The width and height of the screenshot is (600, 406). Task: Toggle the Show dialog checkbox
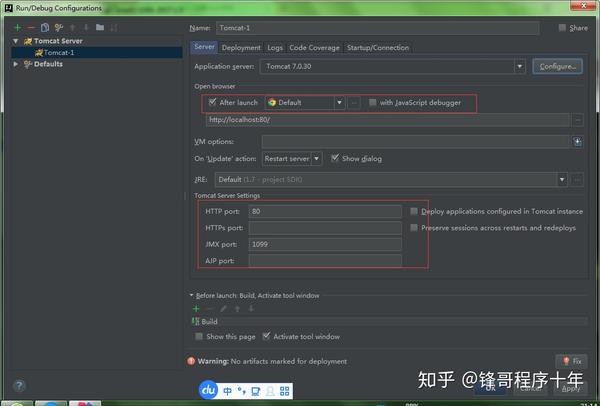(x=335, y=158)
